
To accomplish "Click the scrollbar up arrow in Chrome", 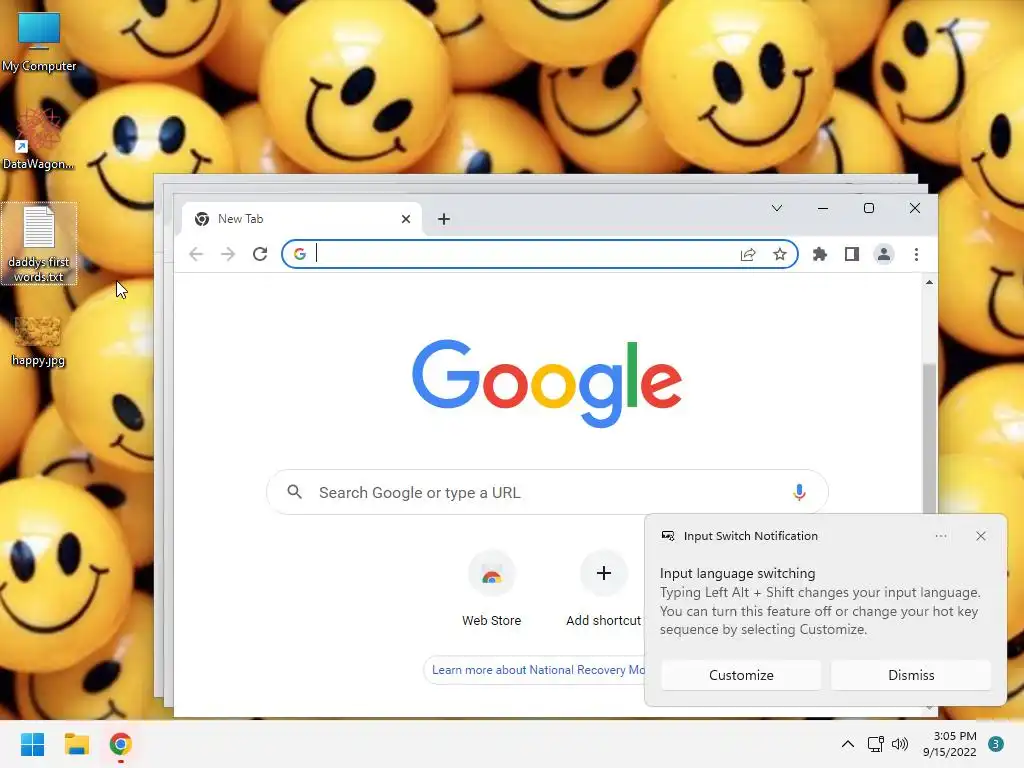I will coord(929,282).
